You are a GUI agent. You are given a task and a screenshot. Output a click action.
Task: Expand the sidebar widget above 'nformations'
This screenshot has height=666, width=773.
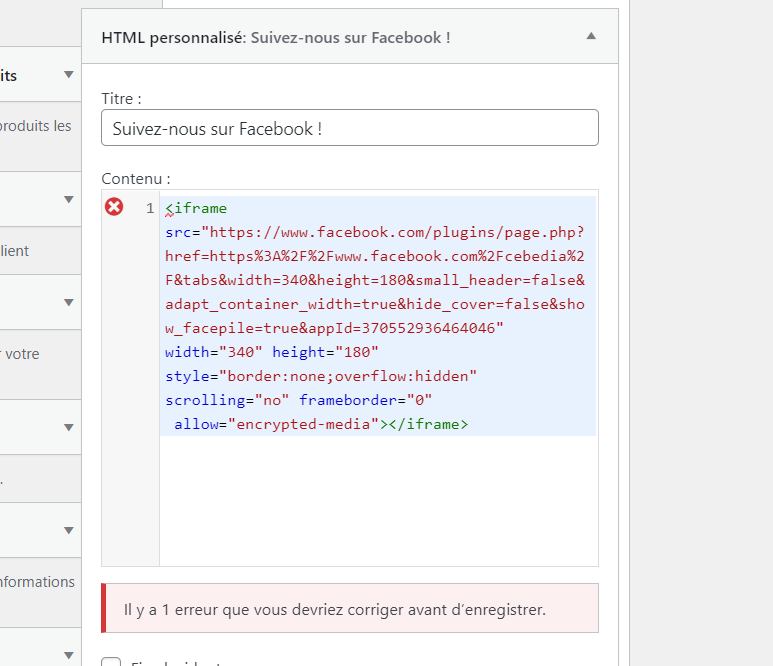(69, 530)
